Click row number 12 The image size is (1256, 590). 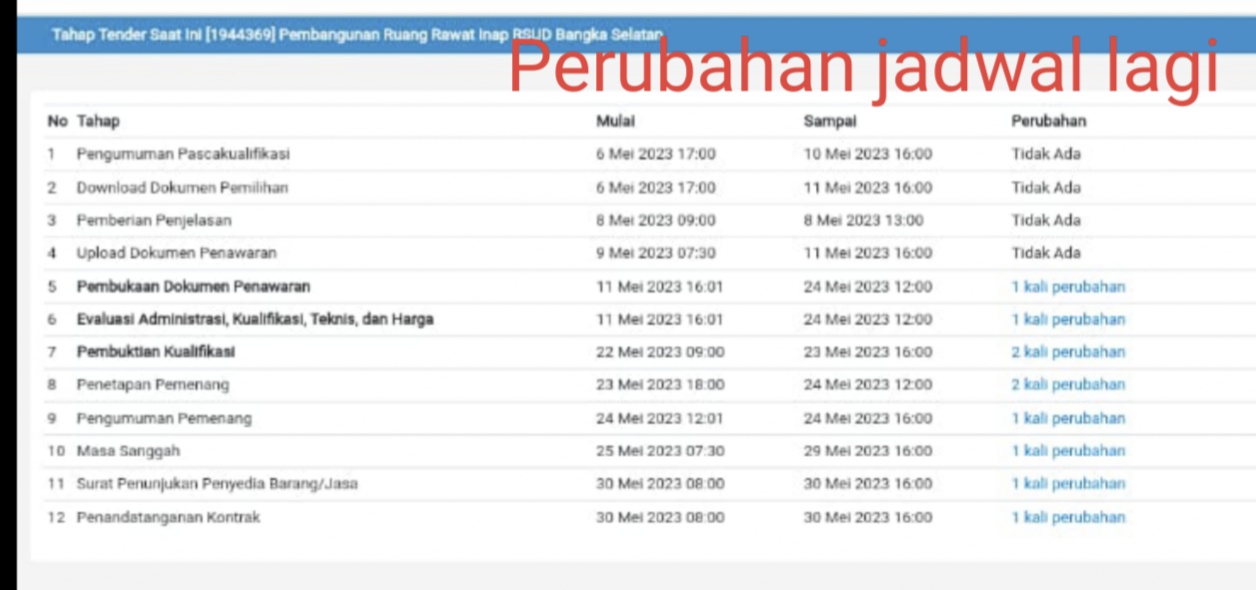(x=56, y=518)
